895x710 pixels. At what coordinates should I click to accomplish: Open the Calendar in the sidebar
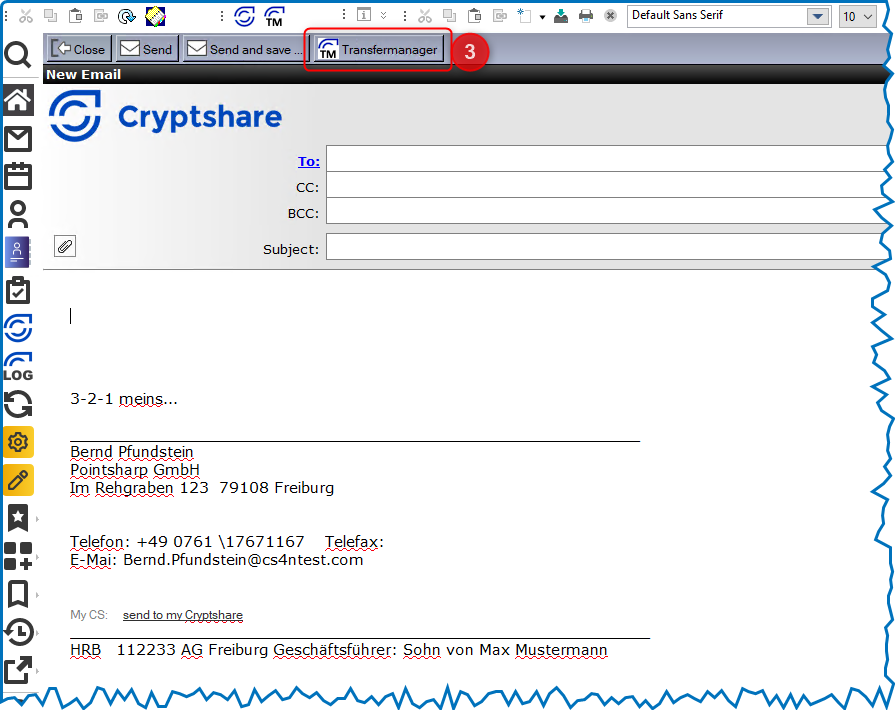point(18,176)
